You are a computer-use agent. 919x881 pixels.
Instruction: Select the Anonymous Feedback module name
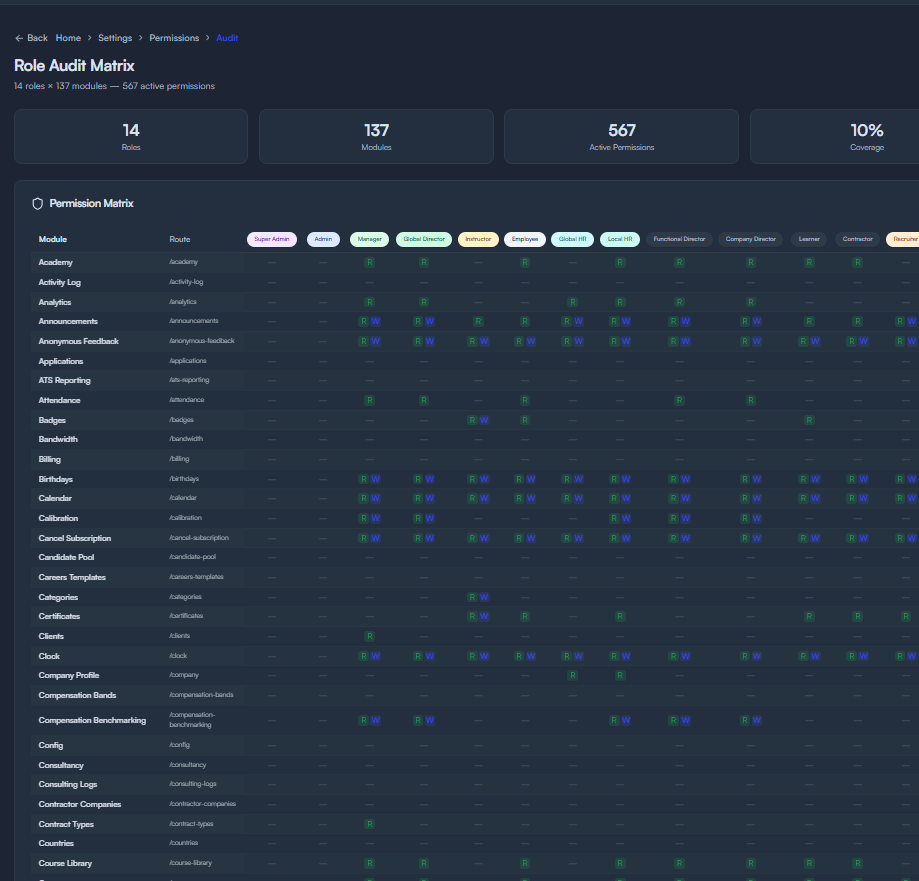79,341
